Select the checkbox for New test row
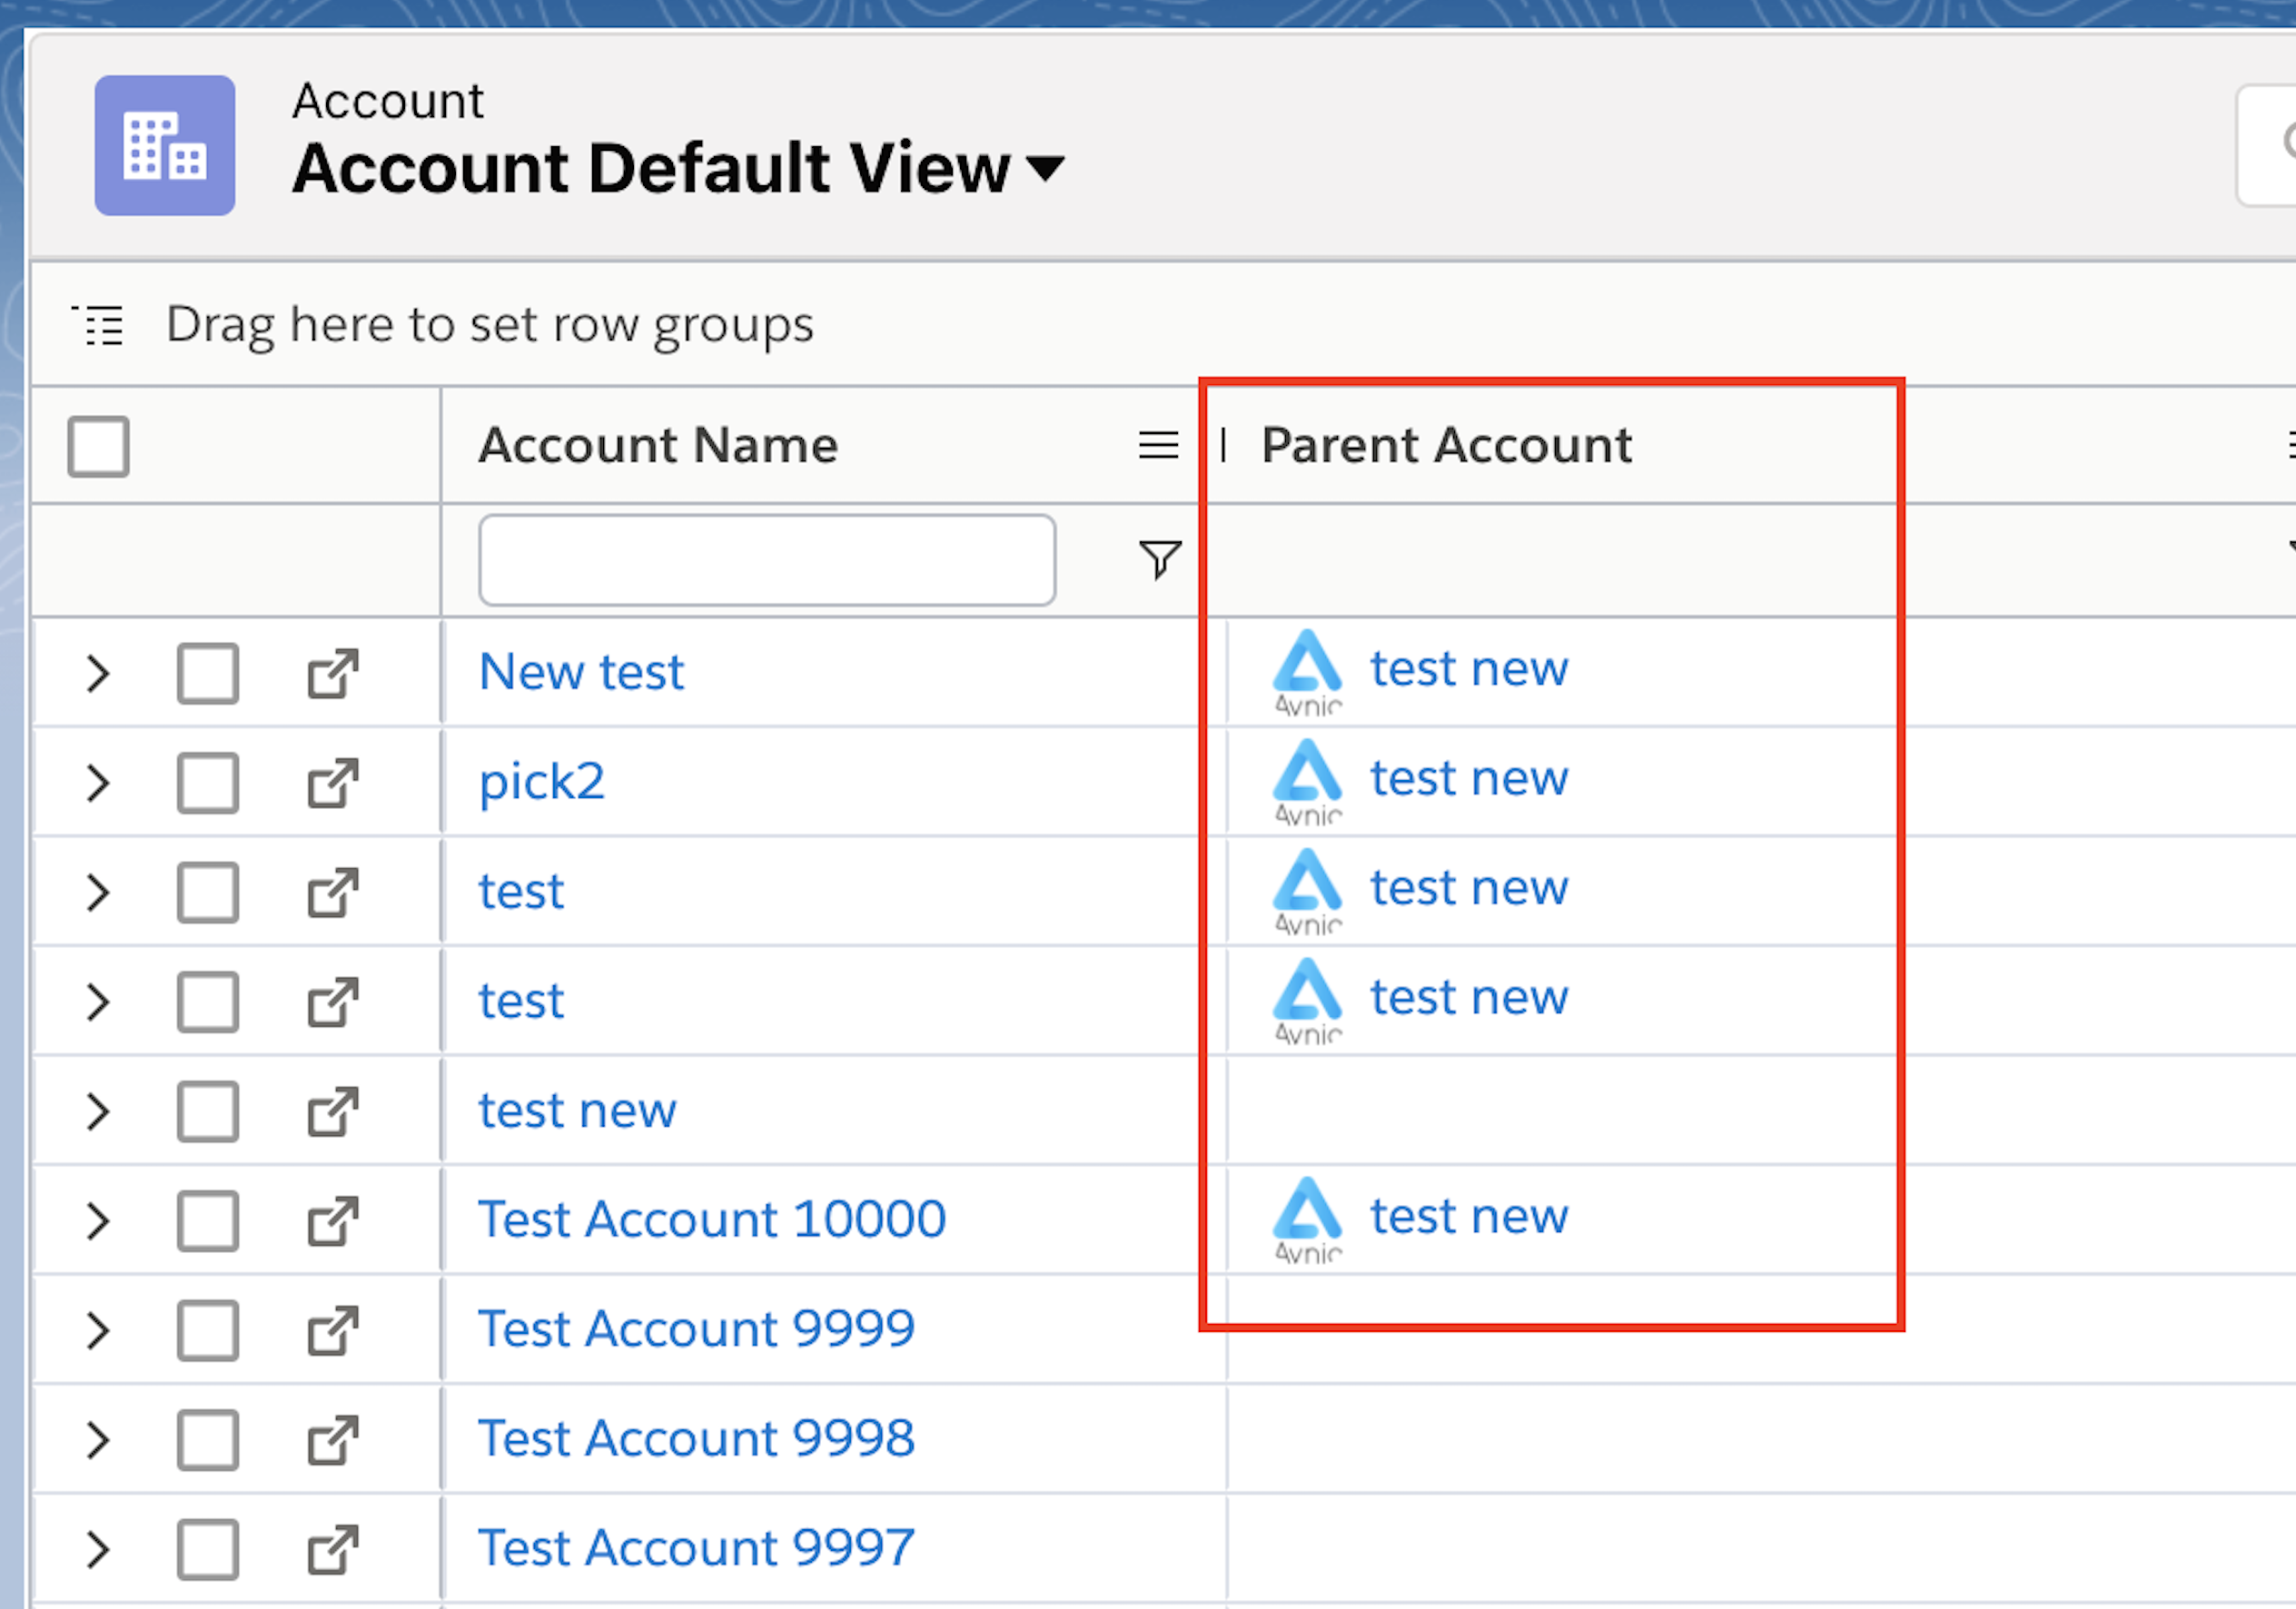The height and width of the screenshot is (1609, 2296). 208,674
